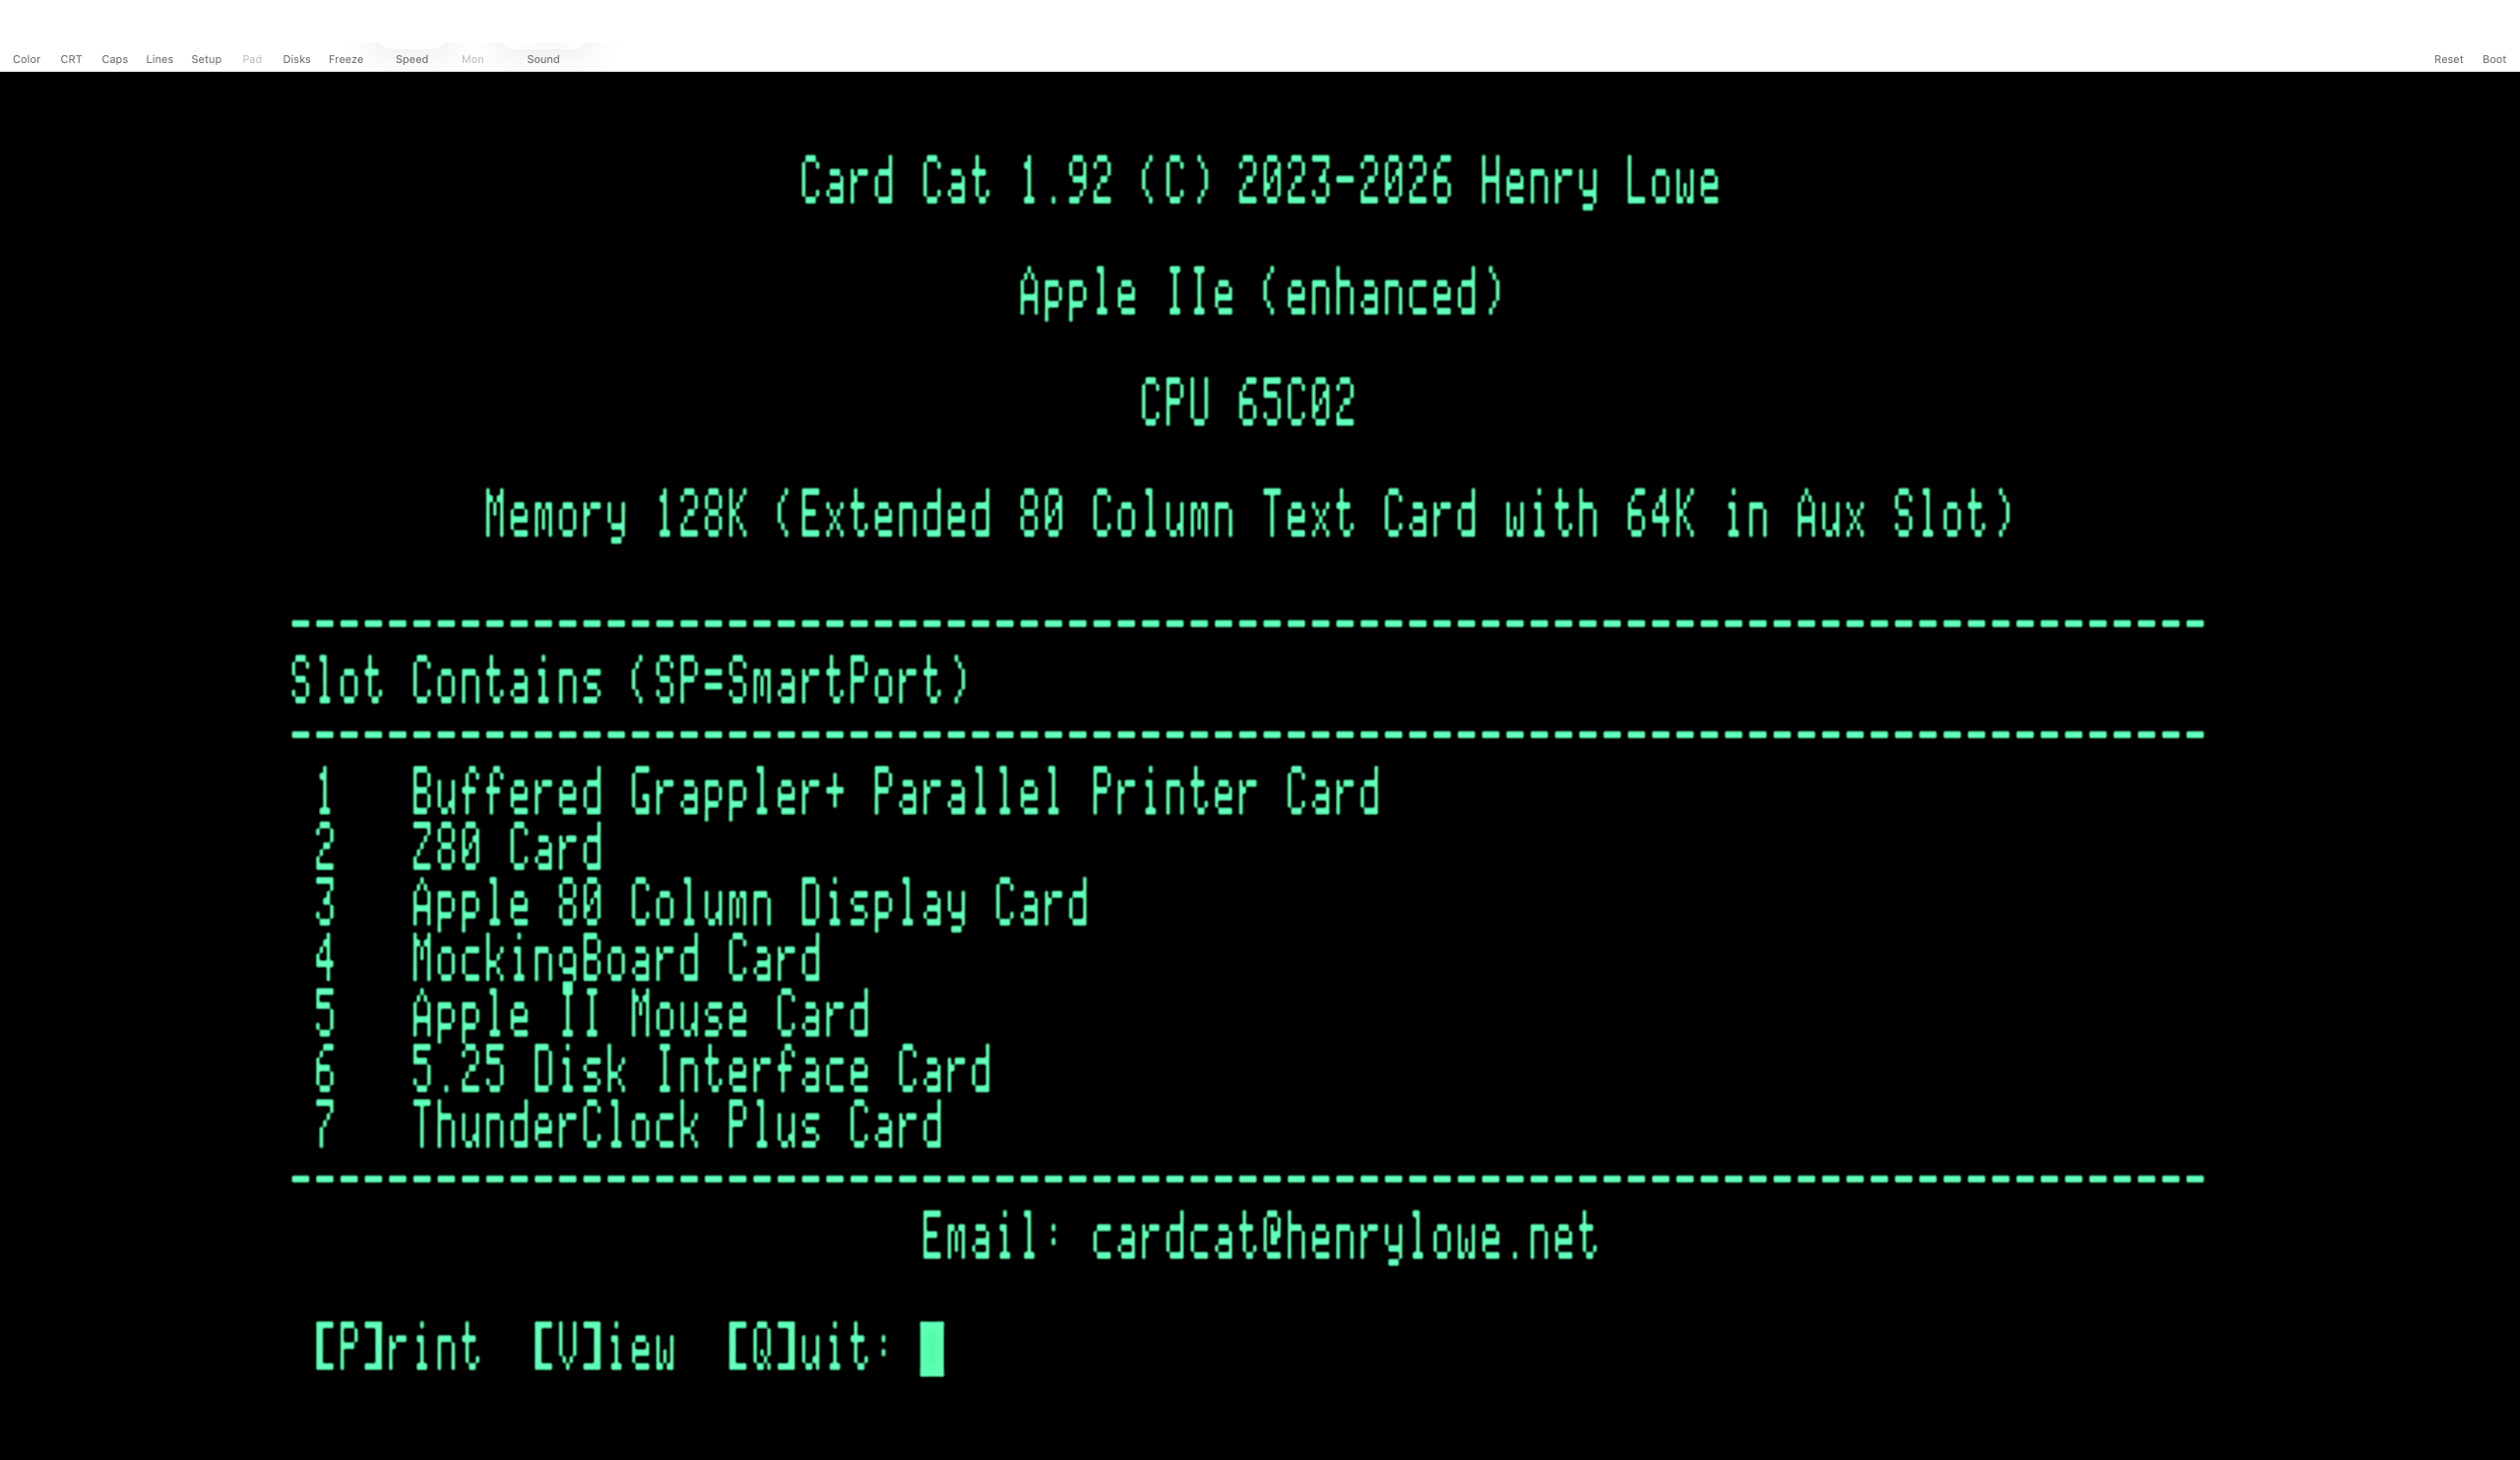Click the Pad toolbar item

pos(252,59)
